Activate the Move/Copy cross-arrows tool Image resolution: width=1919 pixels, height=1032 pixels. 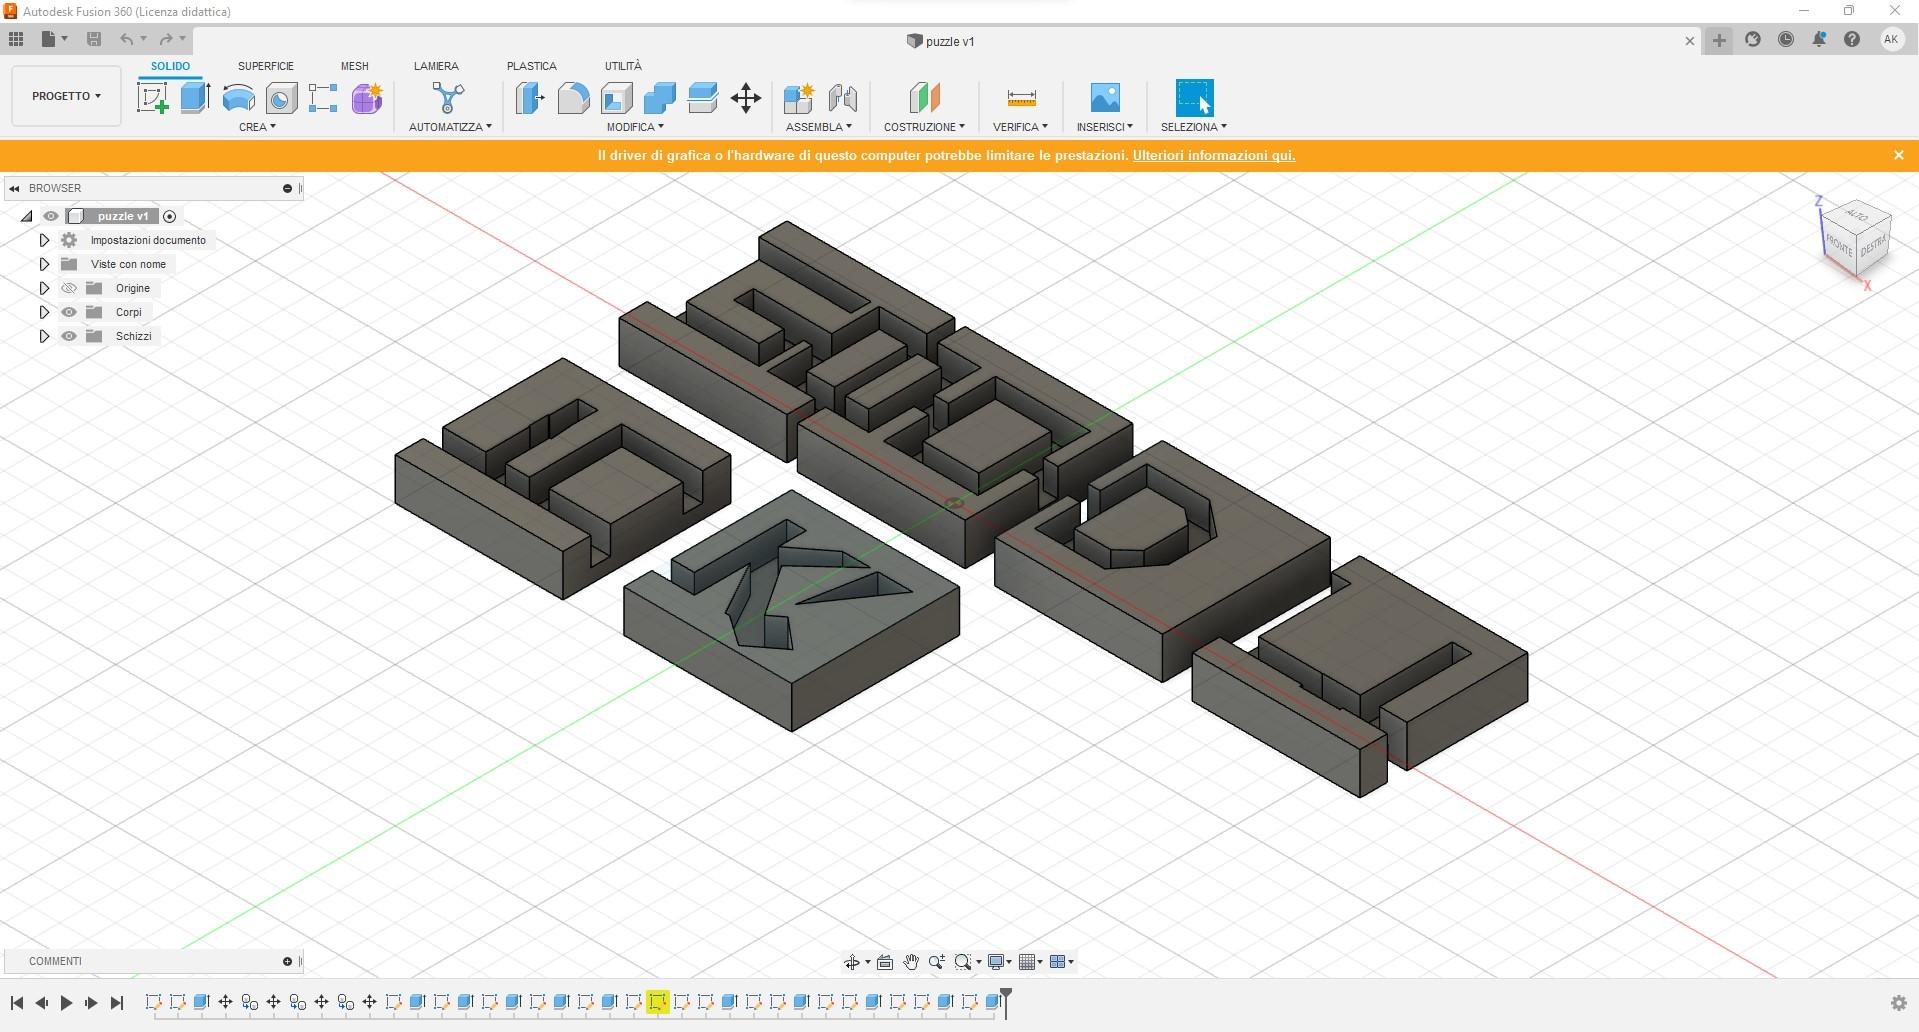pos(746,98)
